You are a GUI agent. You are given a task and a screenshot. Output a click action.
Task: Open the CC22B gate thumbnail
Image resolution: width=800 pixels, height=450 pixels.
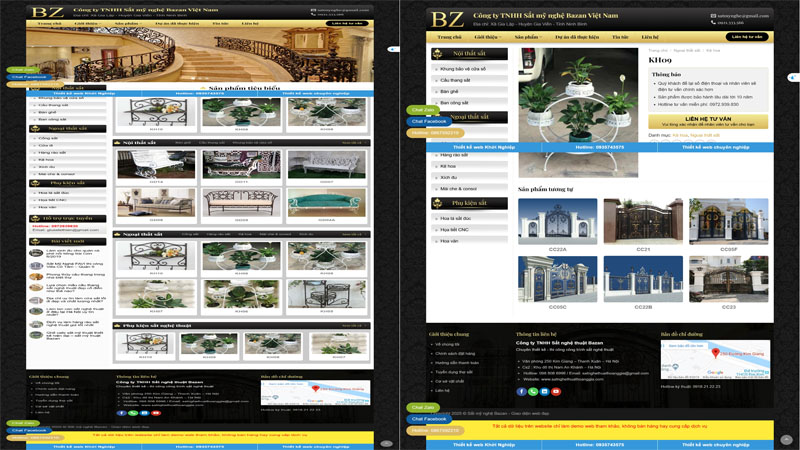pos(643,279)
